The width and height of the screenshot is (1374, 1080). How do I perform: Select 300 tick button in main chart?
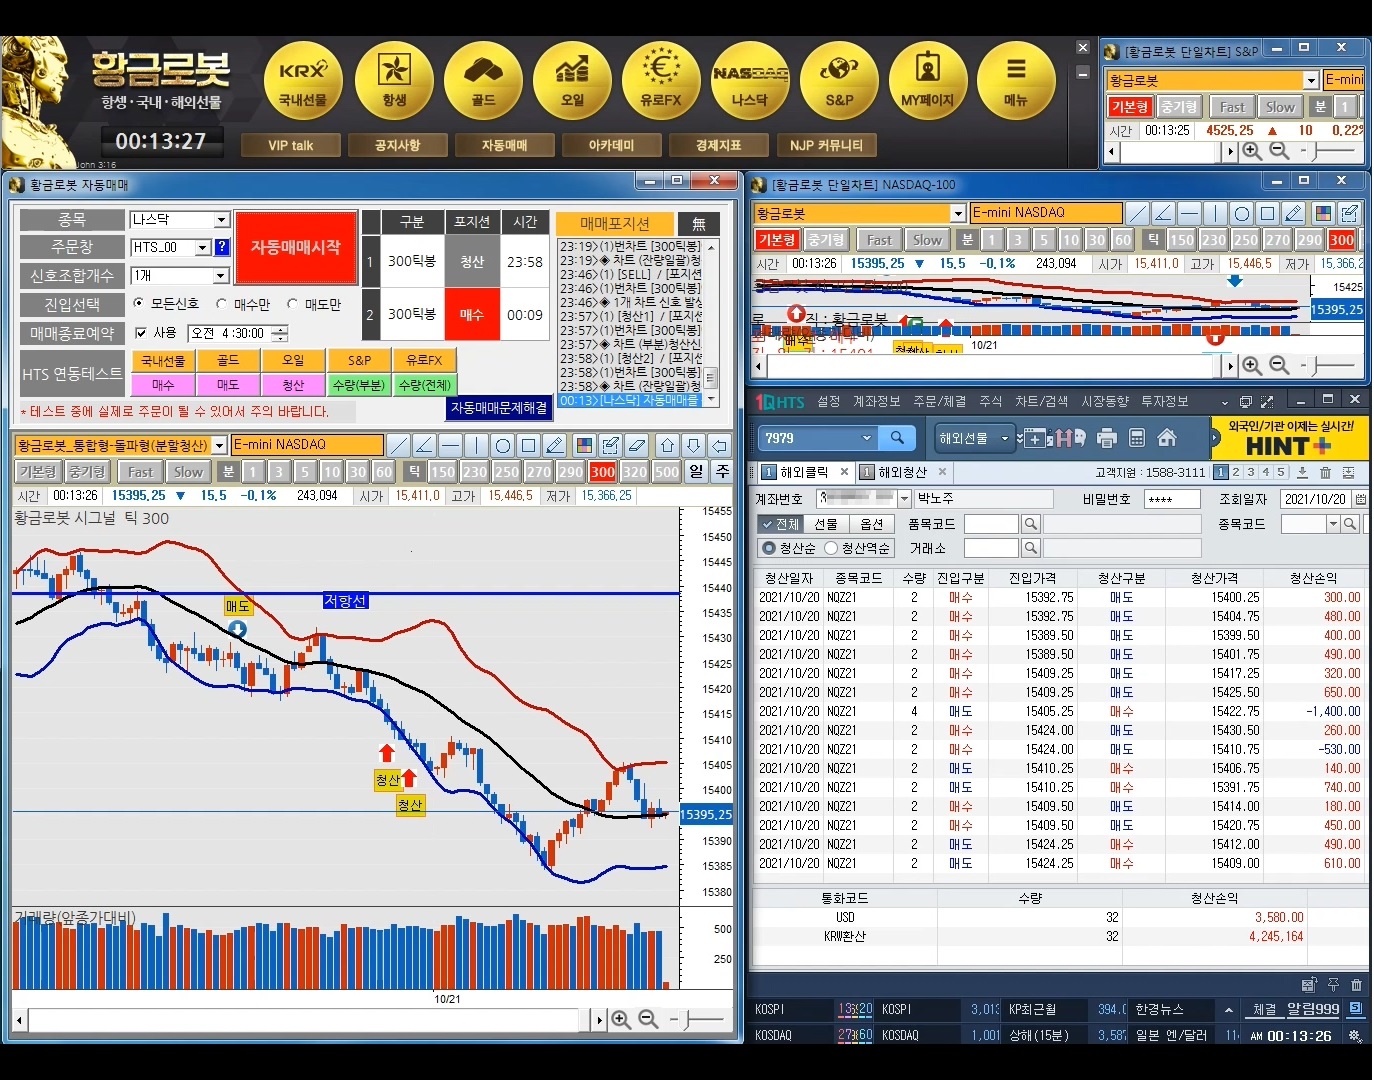602,472
